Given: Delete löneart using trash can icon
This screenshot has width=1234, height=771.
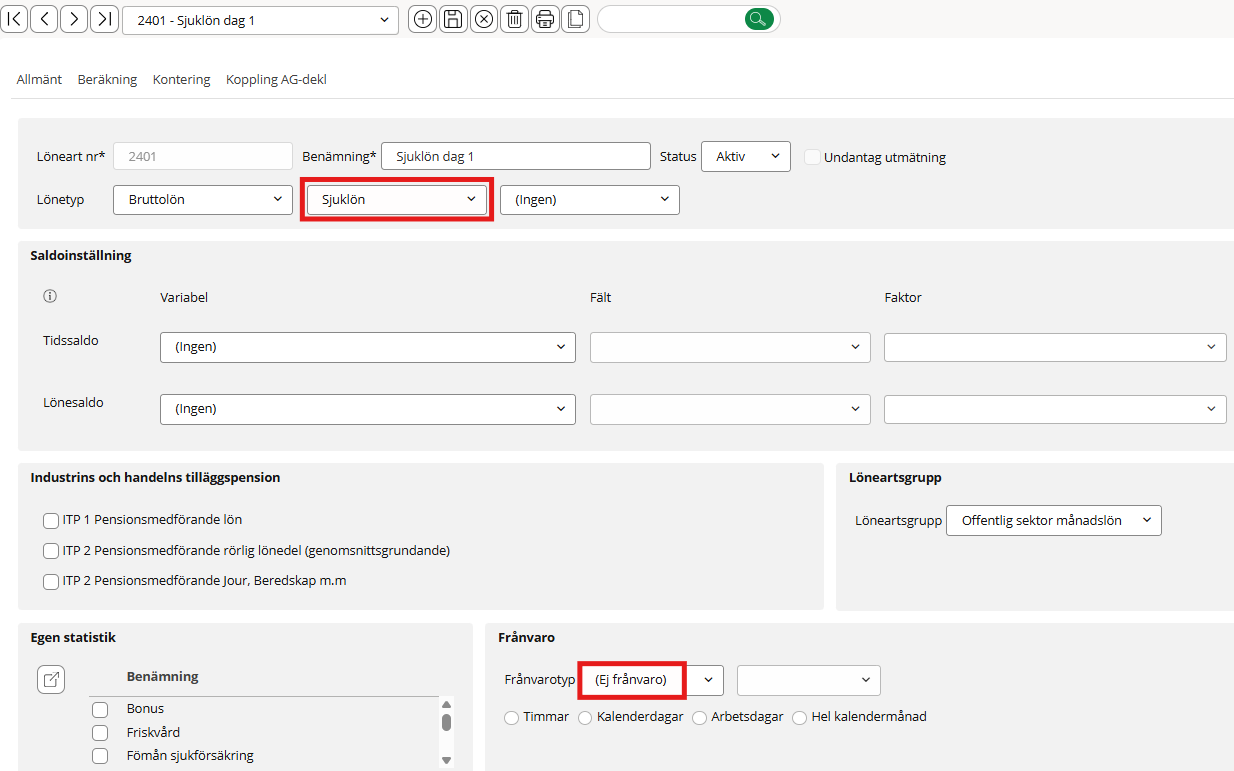Looking at the screenshot, I should click(514, 19).
